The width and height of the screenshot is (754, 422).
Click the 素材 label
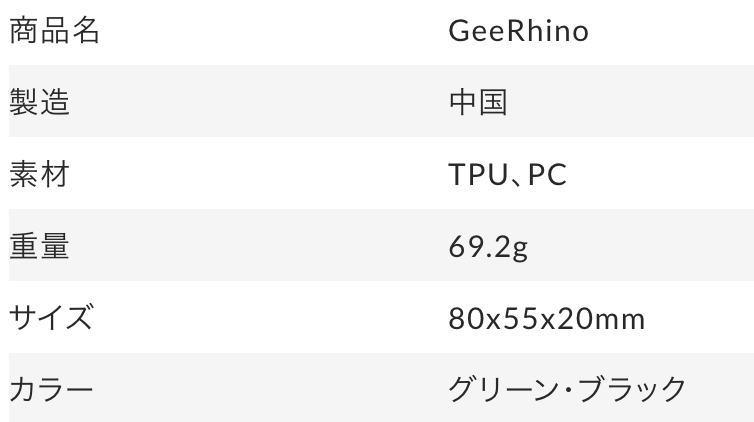40,175
